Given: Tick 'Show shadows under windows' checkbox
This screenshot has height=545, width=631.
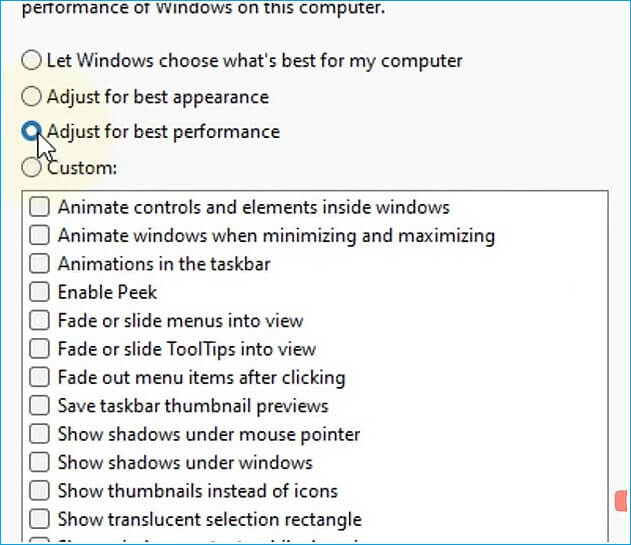Looking at the screenshot, I should pos(39,463).
